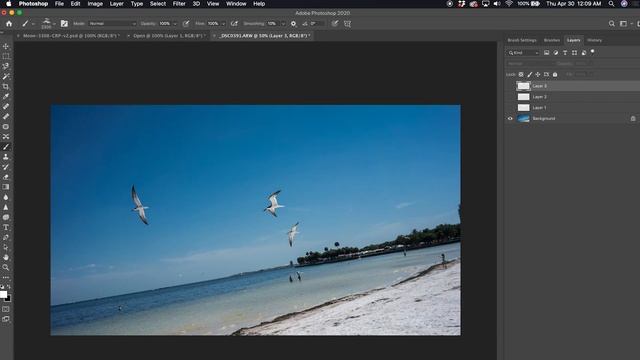Viewport: 640px width, 360px height.
Task: Switch to the History tab
Action: 594,40
